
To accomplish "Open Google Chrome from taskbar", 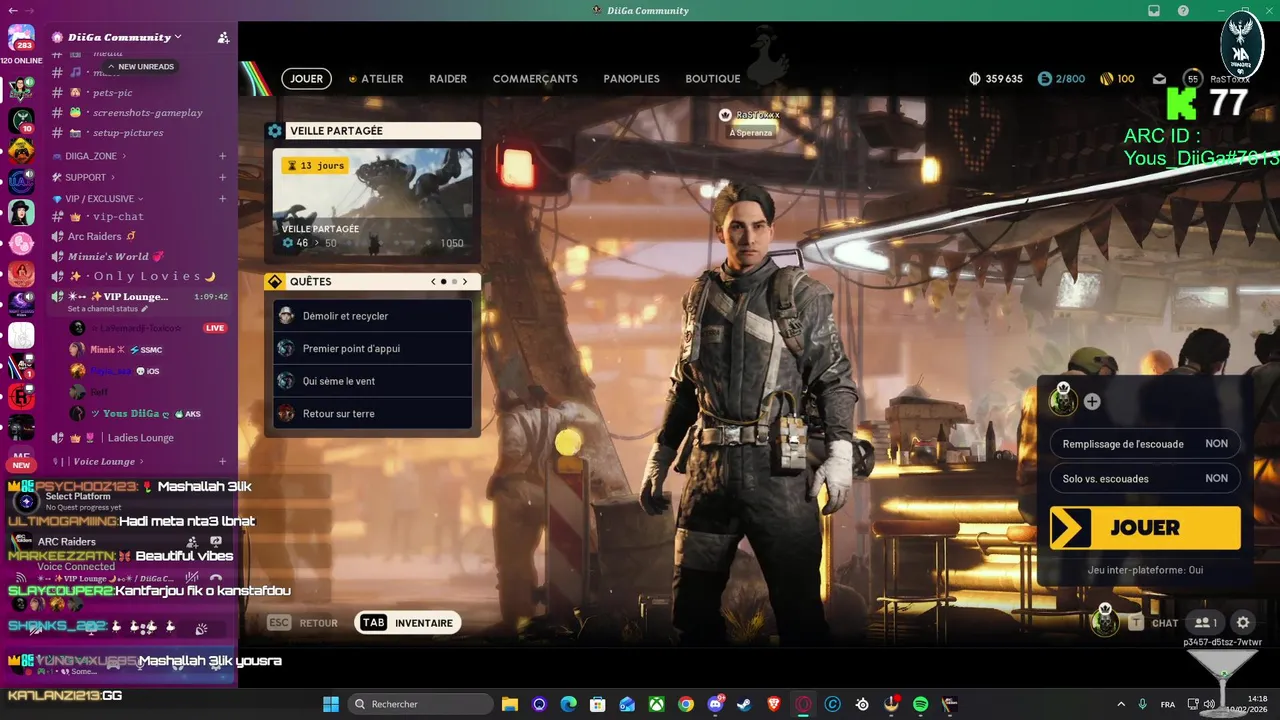I will tap(686, 704).
